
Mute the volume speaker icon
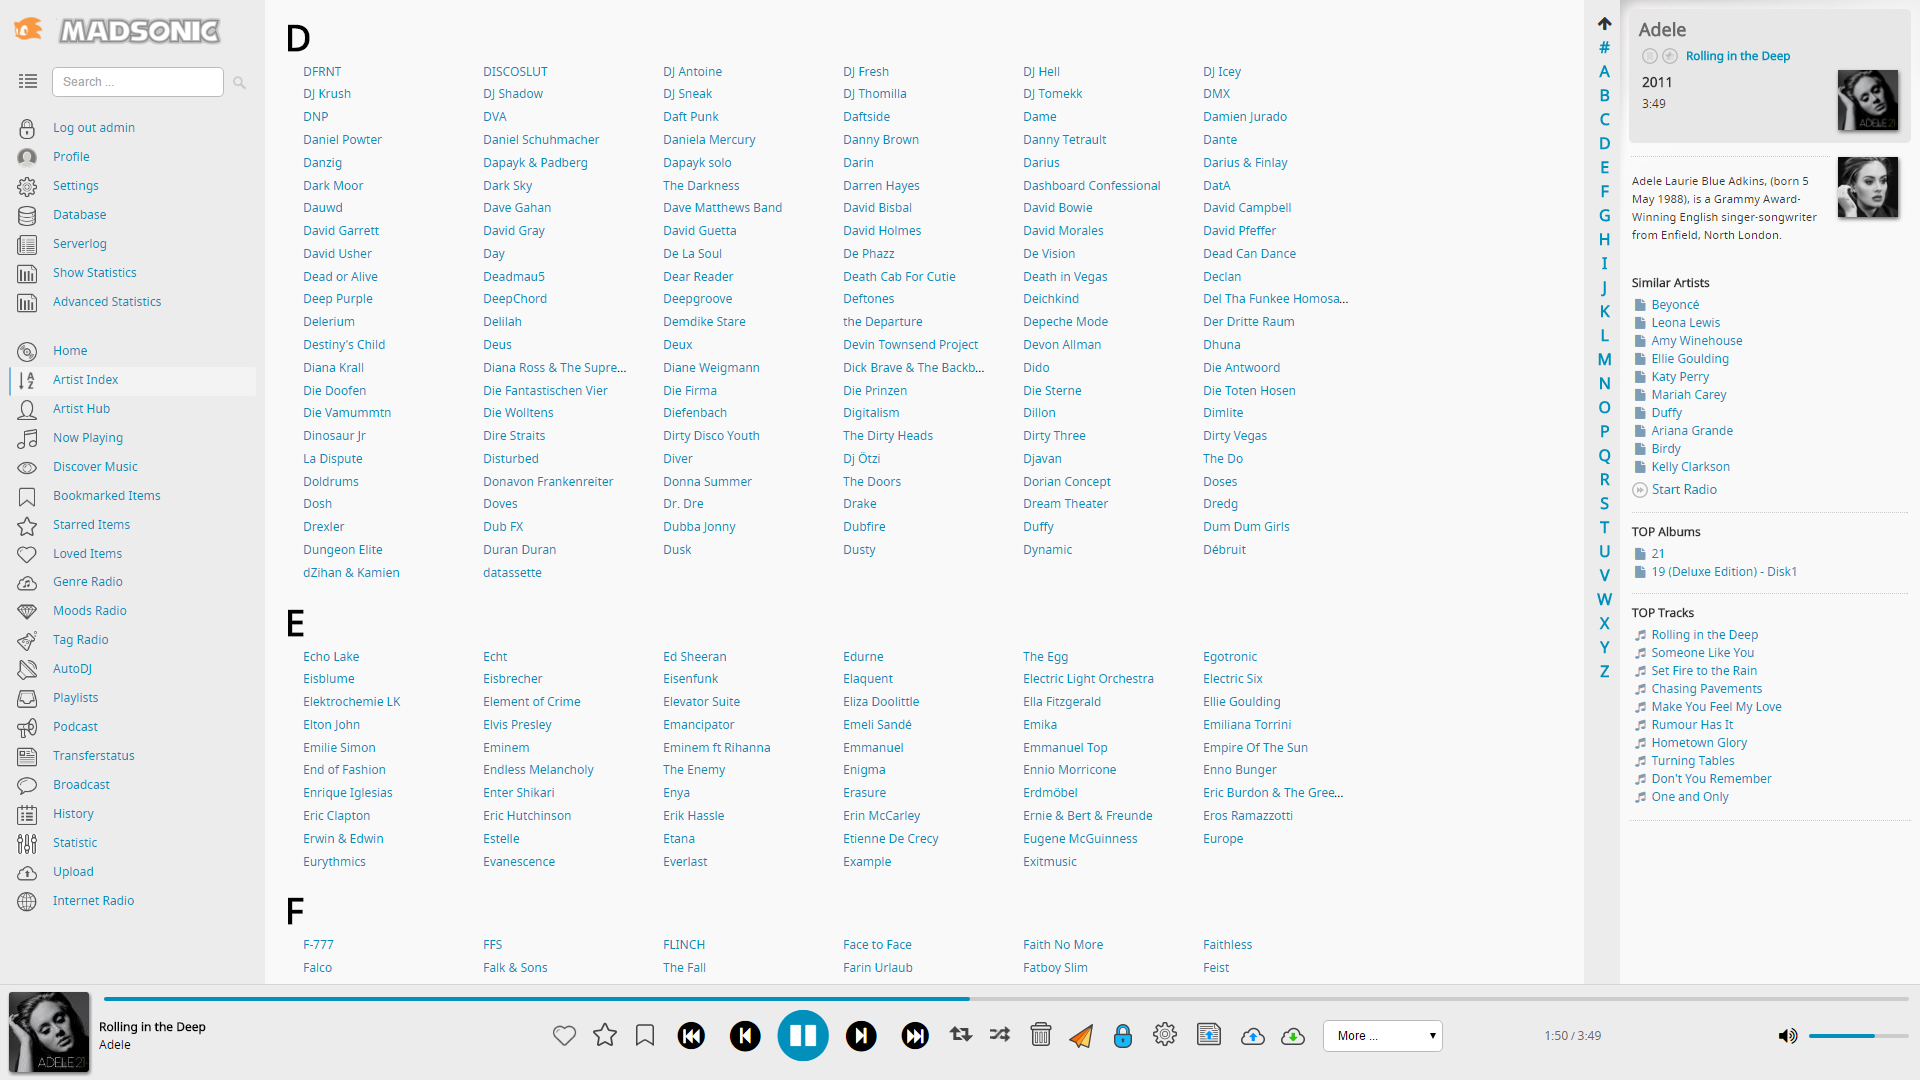(x=1787, y=1036)
